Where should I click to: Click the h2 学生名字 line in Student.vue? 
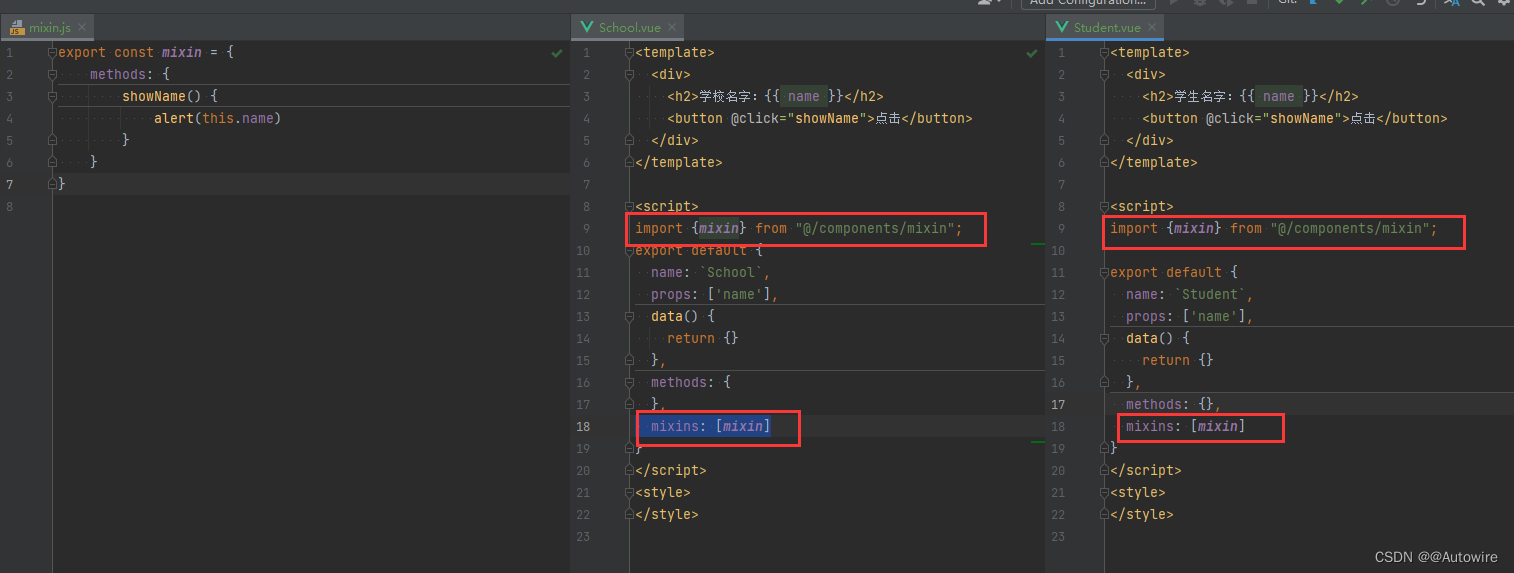pyautogui.click(x=1250, y=96)
